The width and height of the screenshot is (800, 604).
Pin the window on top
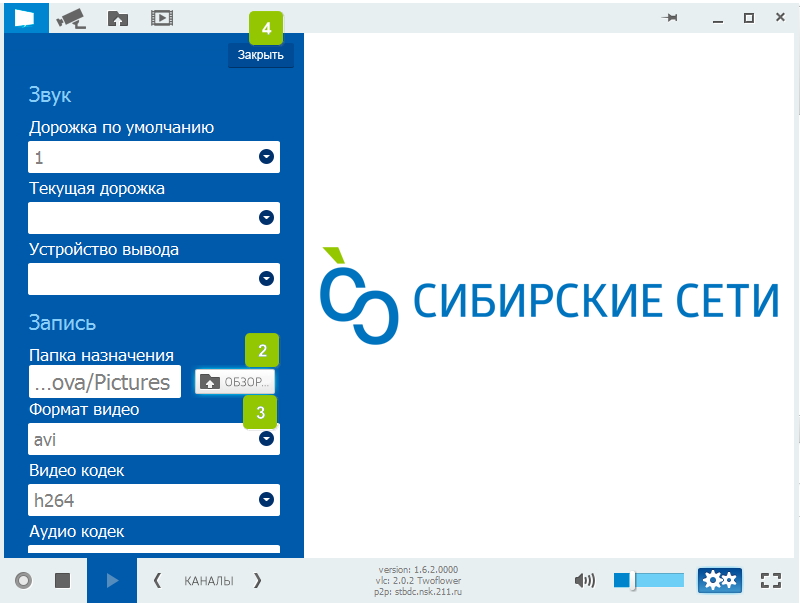pos(670,18)
